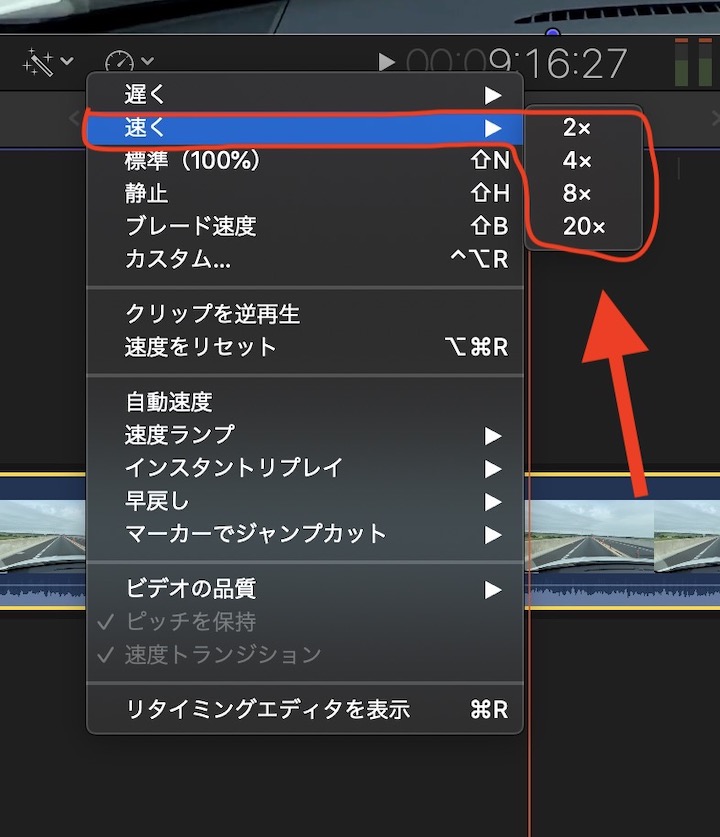Choose 8× fast speed

(x=583, y=193)
